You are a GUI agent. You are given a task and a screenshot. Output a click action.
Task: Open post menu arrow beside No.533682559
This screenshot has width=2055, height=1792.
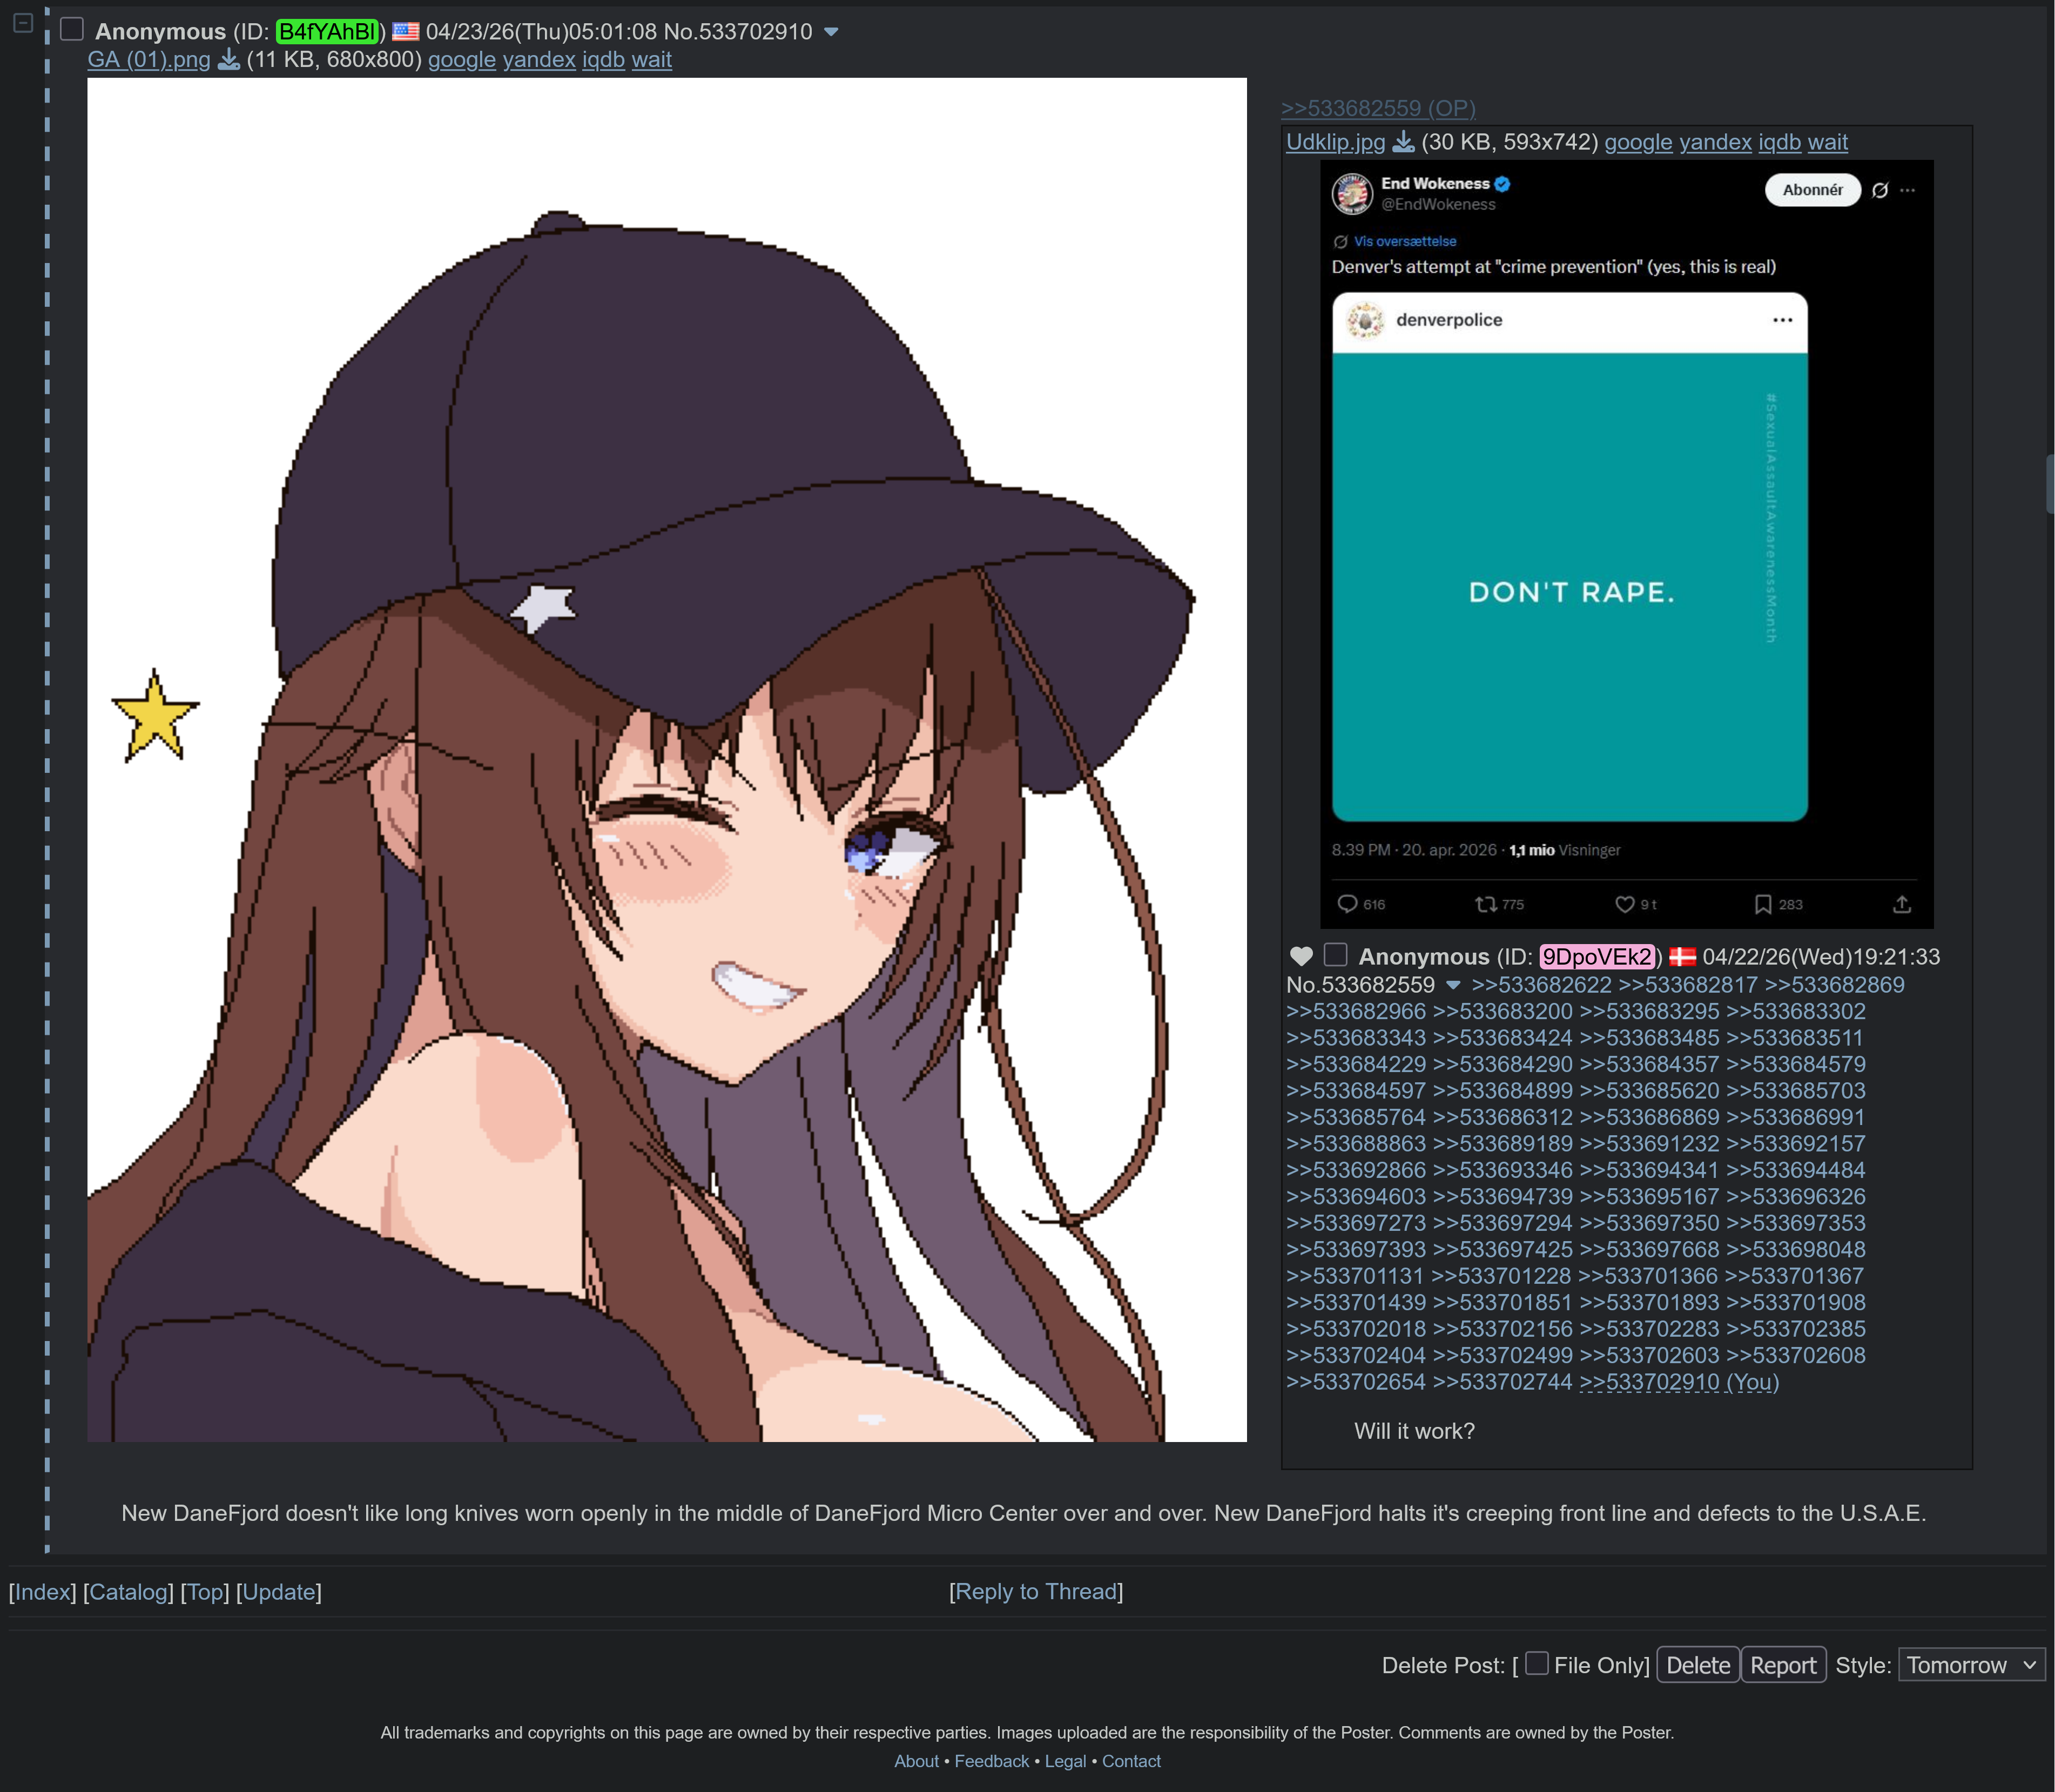pos(1453,985)
